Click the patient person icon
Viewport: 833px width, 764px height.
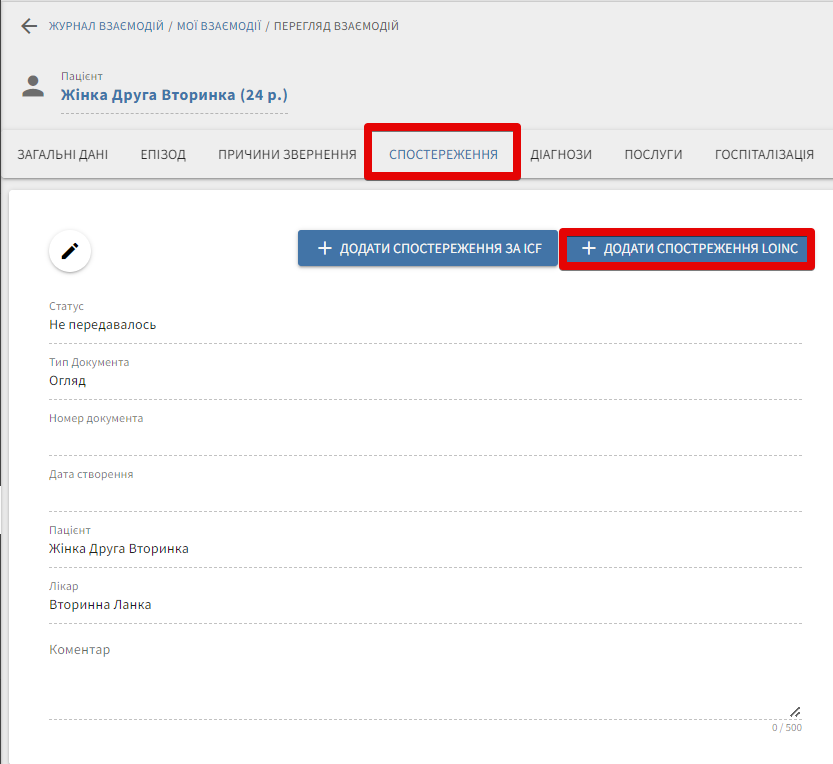34,86
